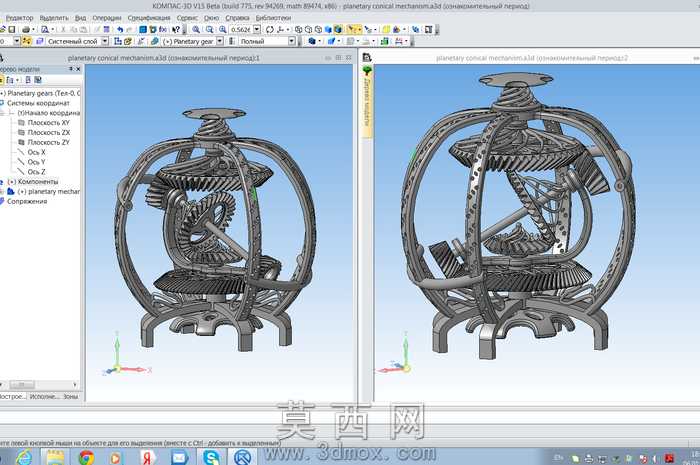Open the Системный слой layer dropdown
This screenshot has width=700, height=465.
104,41
